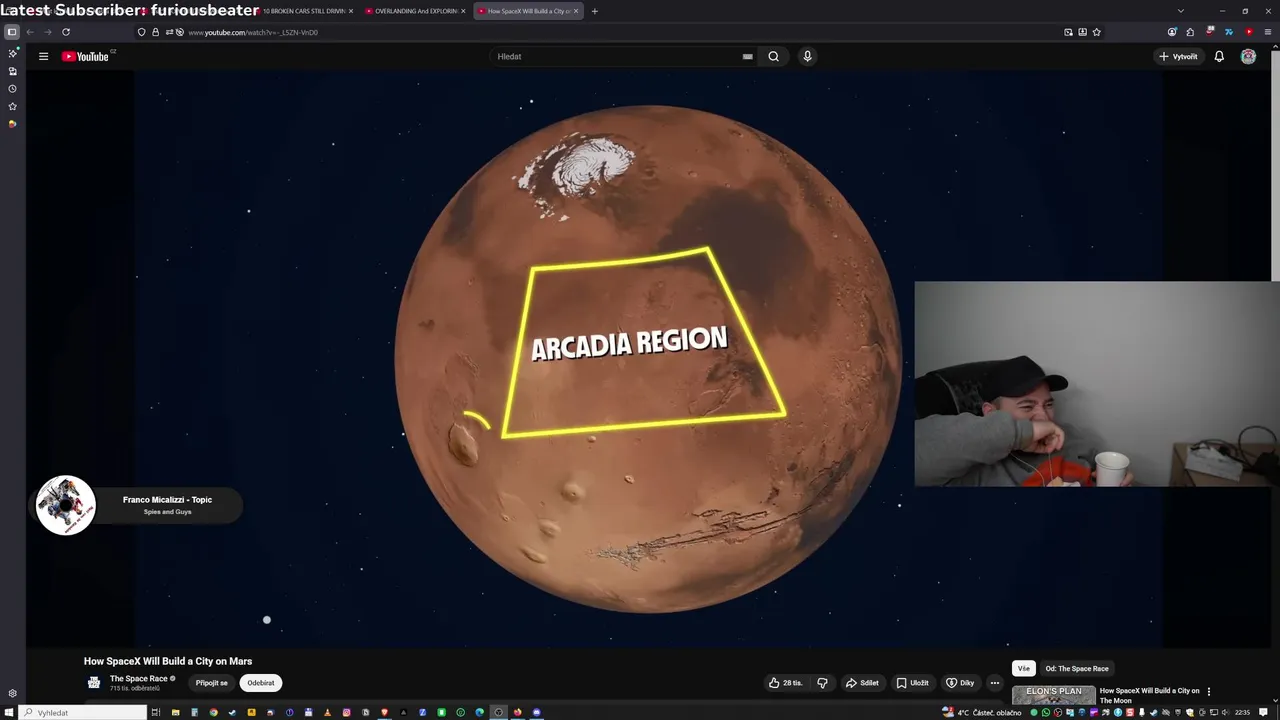Viewport: 1280px width, 720px height.
Task: Open sidebar settings gear icon
Action: [12, 693]
